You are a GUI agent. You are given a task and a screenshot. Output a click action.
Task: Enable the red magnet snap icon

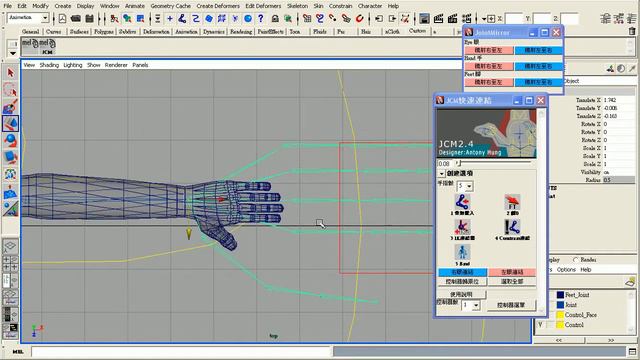click(360, 18)
